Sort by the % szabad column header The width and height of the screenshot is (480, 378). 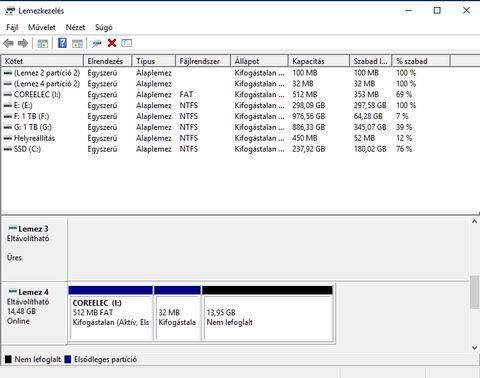[421, 61]
